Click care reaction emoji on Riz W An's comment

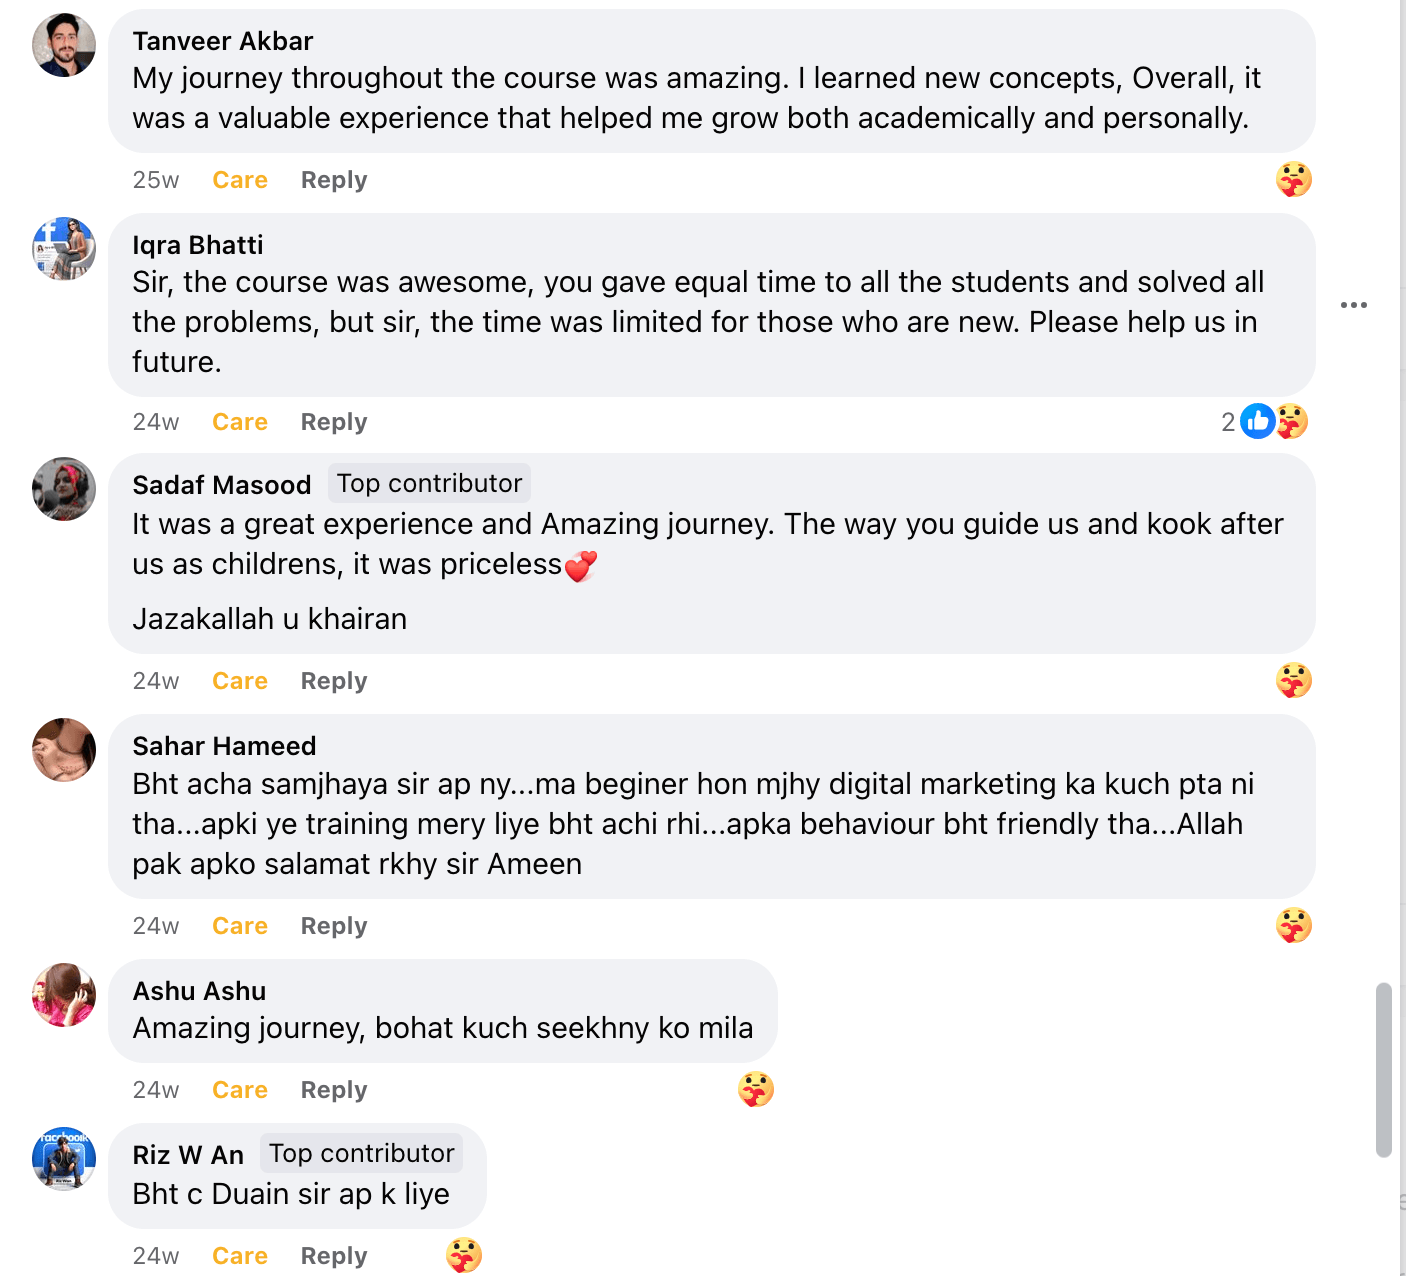click(463, 1255)
